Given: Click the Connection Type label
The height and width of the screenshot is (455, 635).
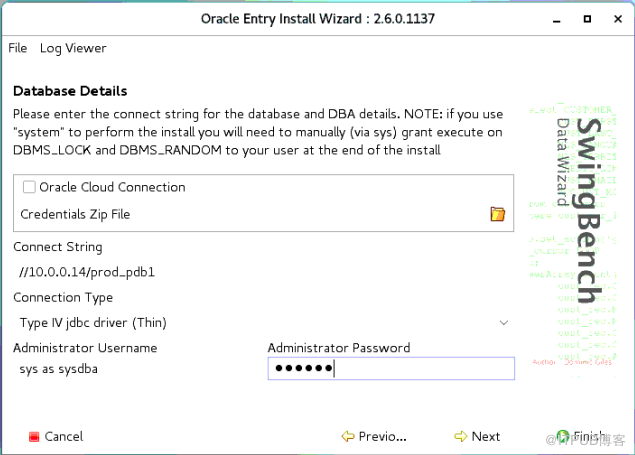Looking at the screenshot, I should click(63, 298).
